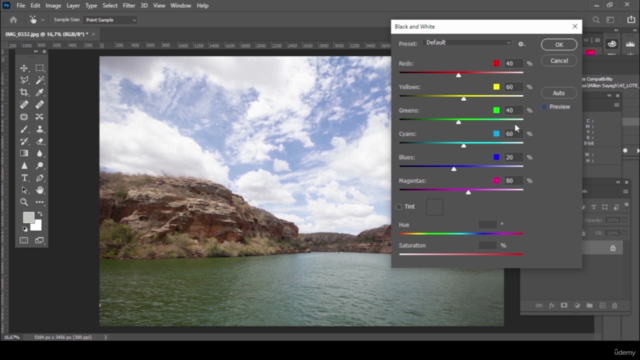640x360 pixels.
Task: Select the Crop tool
Action: (x=24, y=93)
